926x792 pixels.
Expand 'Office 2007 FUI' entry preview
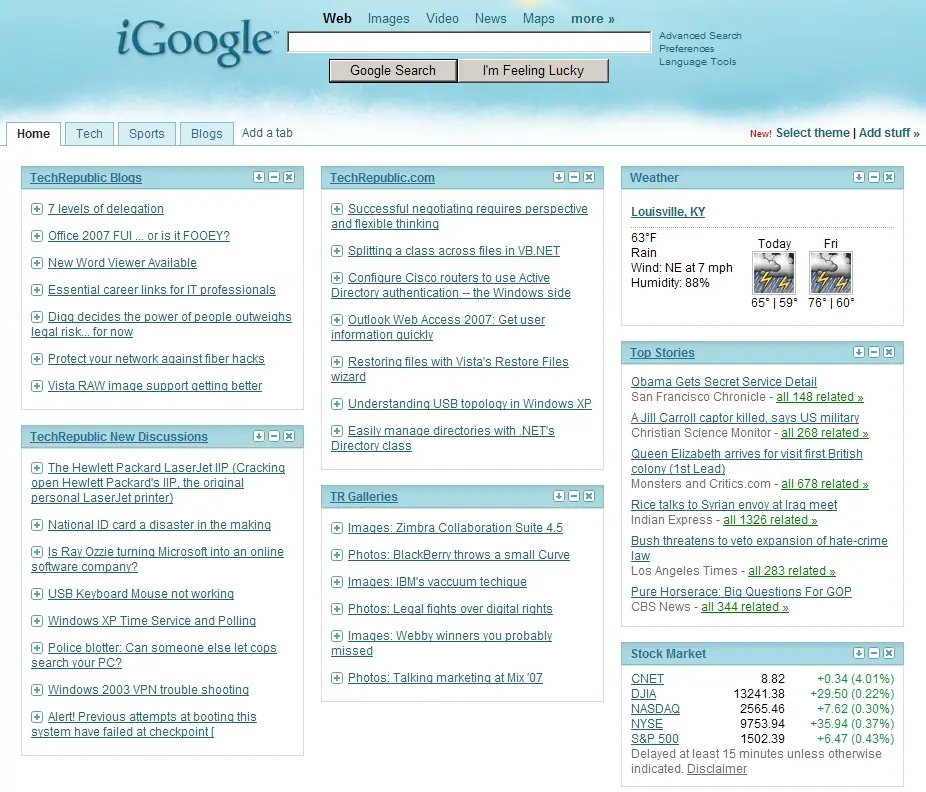pyautogui.click(x=37, y=236)
